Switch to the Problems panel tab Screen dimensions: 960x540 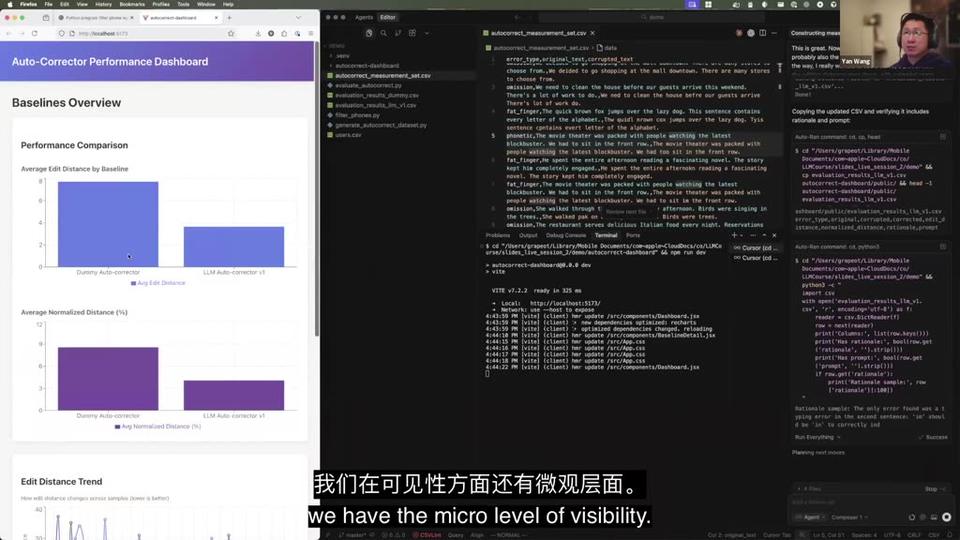click(498, 235)
